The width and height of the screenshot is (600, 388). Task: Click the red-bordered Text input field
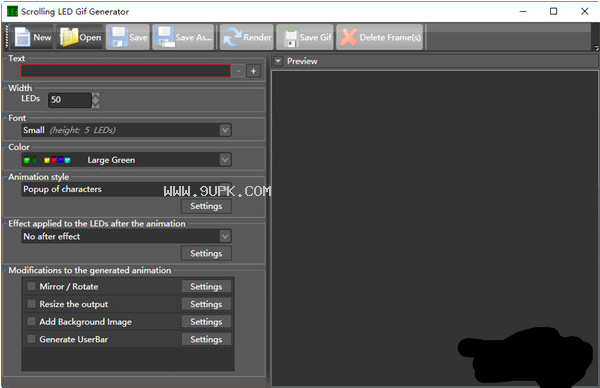click(126, 71)
